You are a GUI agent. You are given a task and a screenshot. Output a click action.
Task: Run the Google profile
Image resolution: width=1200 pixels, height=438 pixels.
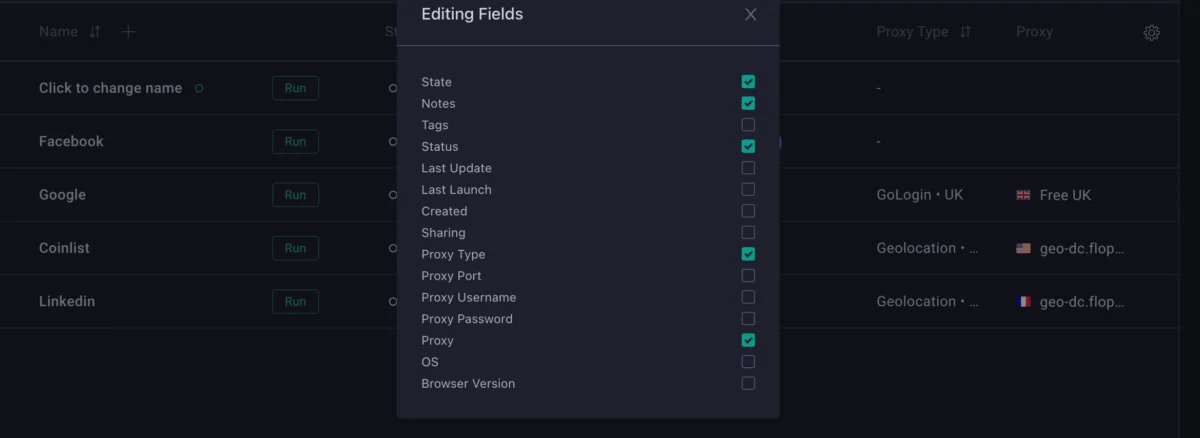(295, 195)
